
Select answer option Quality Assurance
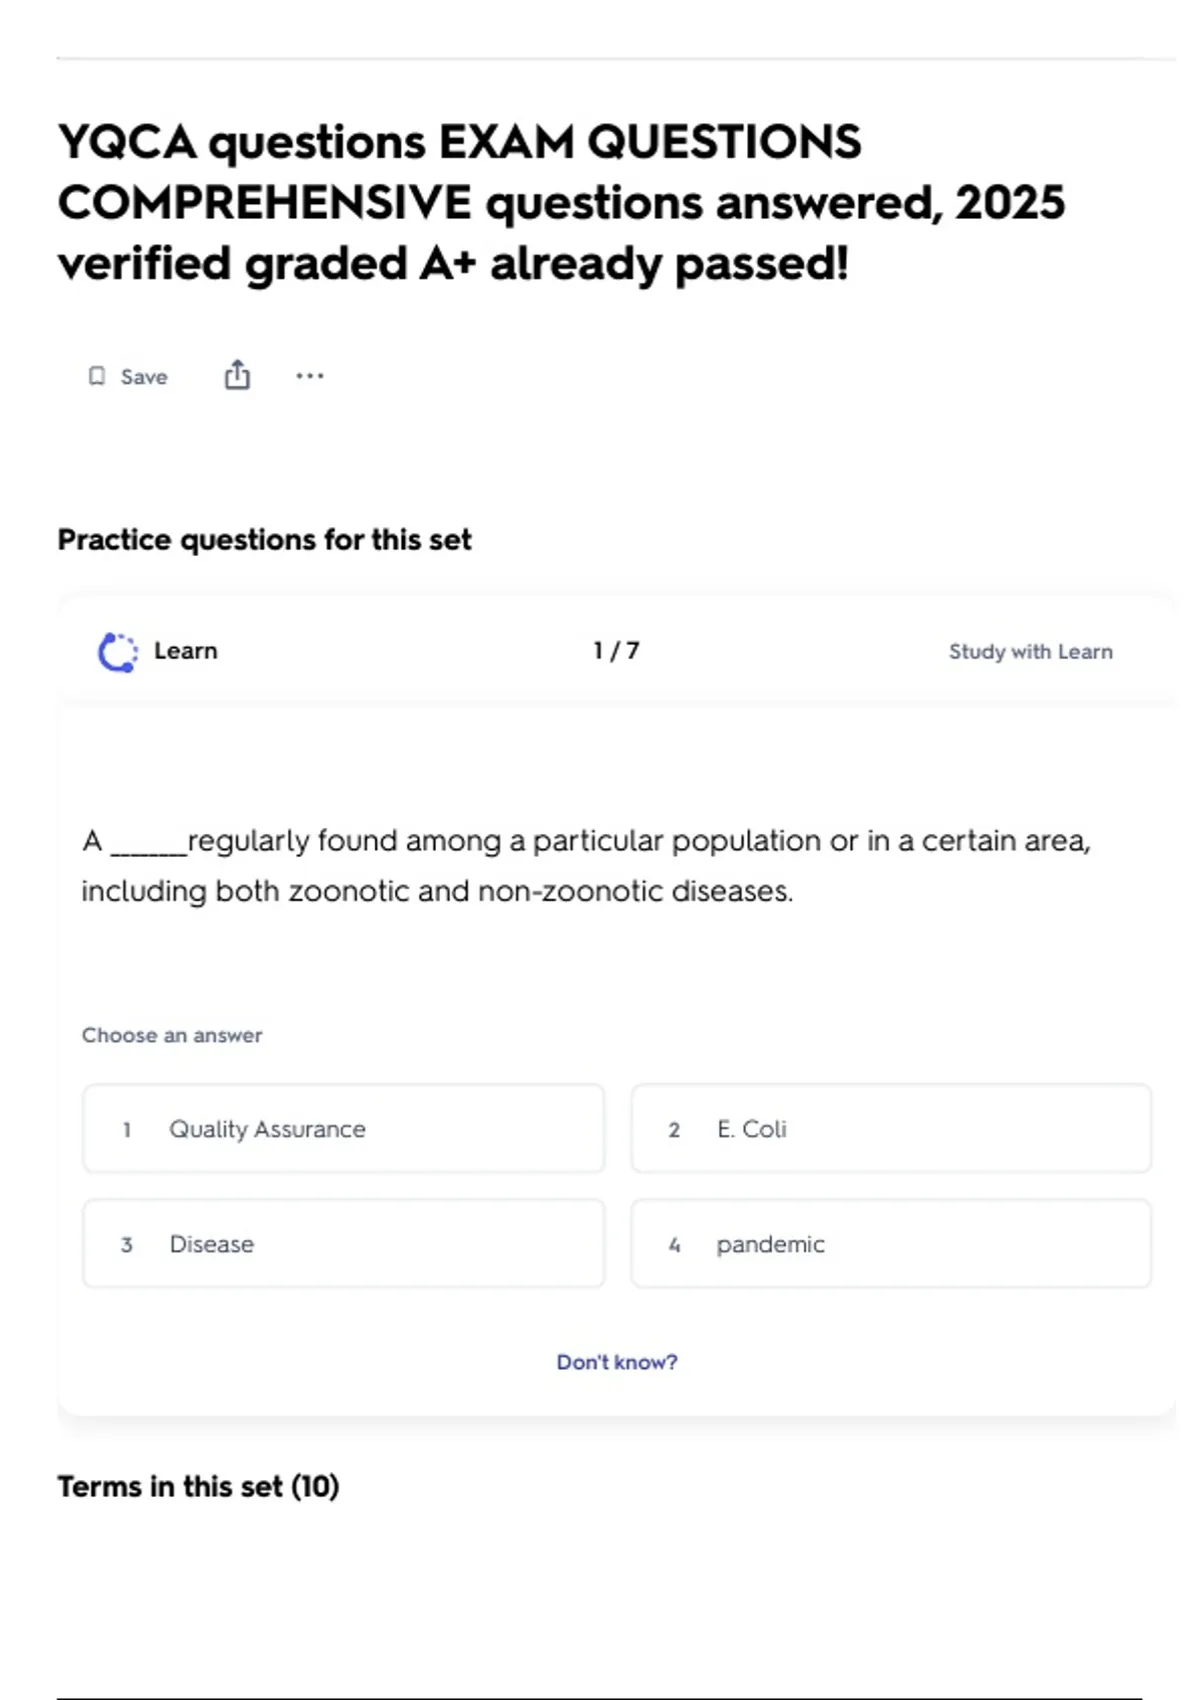(343, 1128)
